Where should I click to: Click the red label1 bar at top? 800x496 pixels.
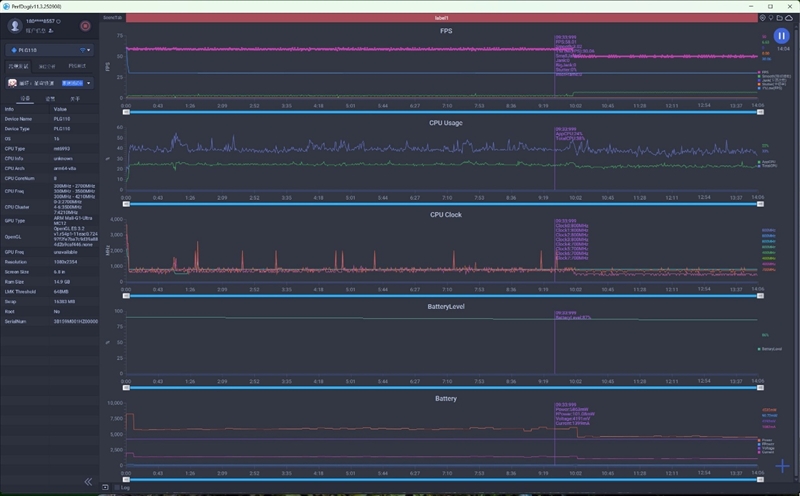440,17
